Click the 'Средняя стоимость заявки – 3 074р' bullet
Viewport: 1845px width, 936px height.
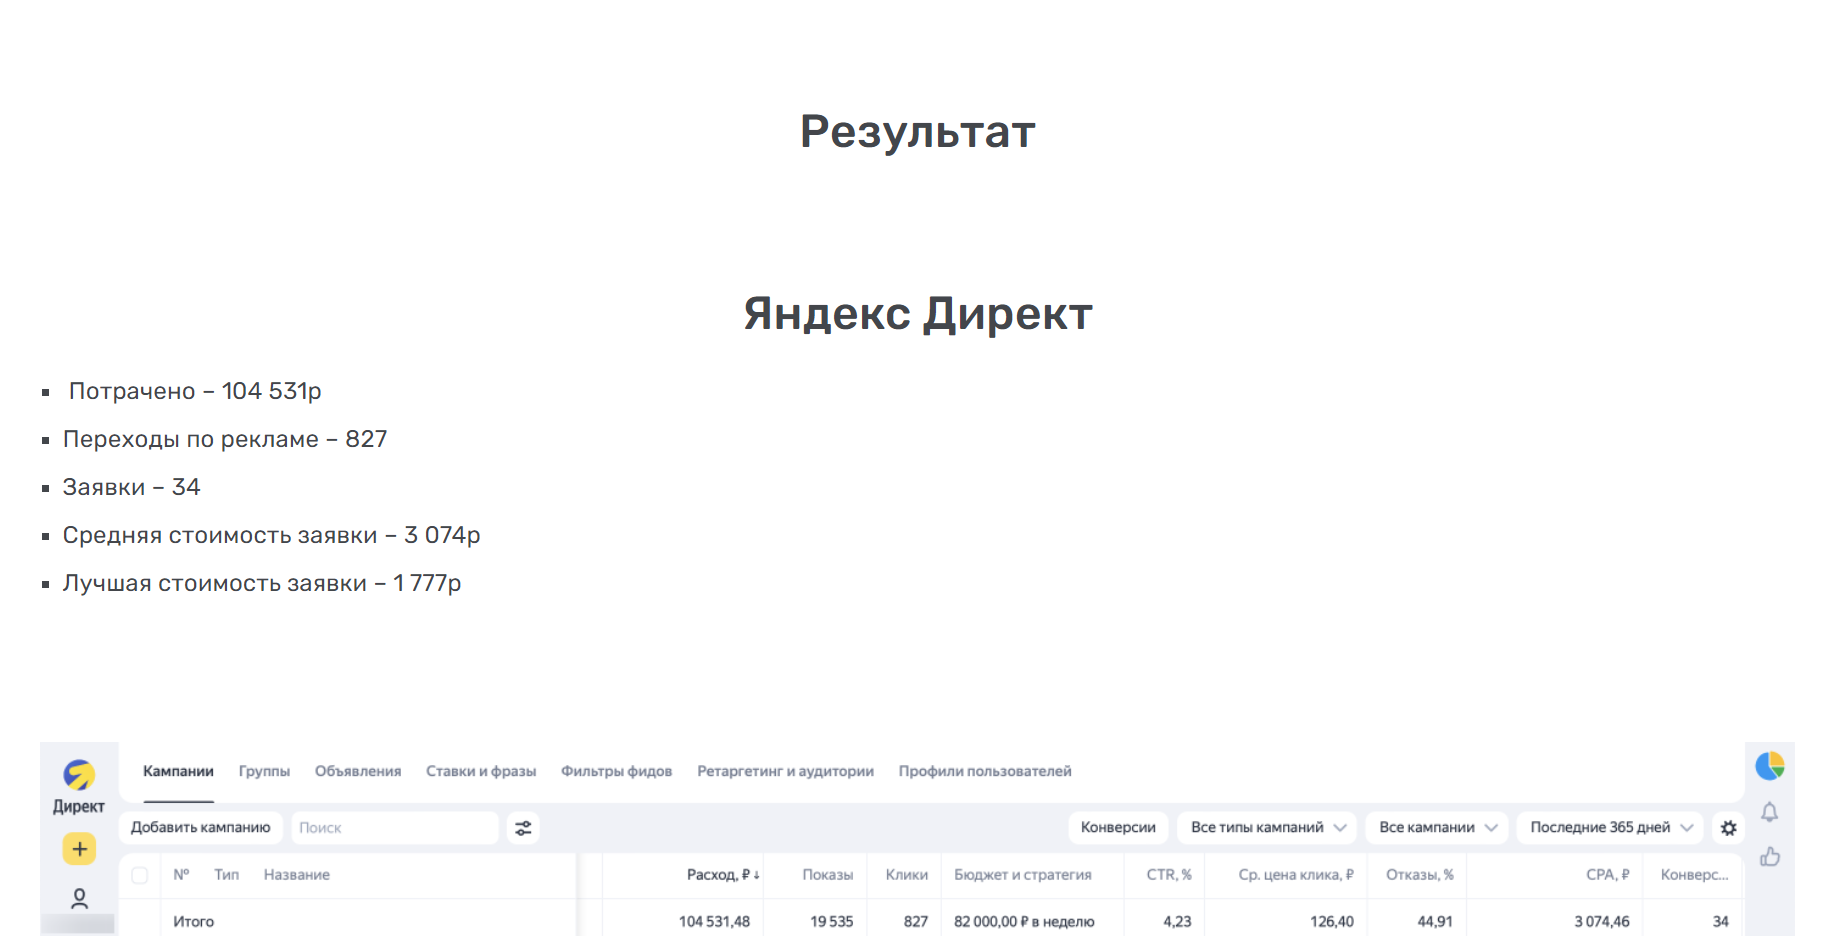(x=271, y=535)
